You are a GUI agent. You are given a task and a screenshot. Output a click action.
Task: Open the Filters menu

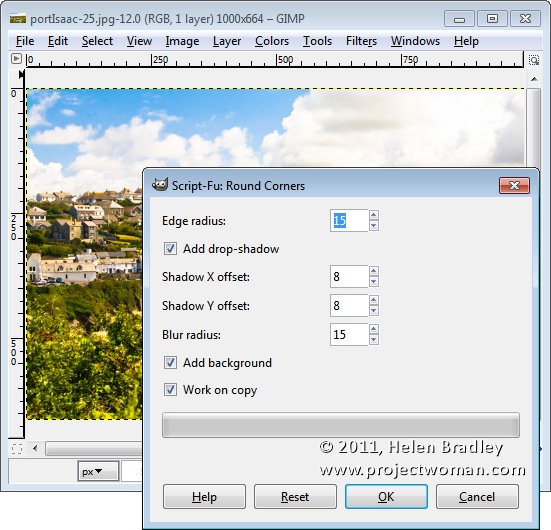click(361, 41)
